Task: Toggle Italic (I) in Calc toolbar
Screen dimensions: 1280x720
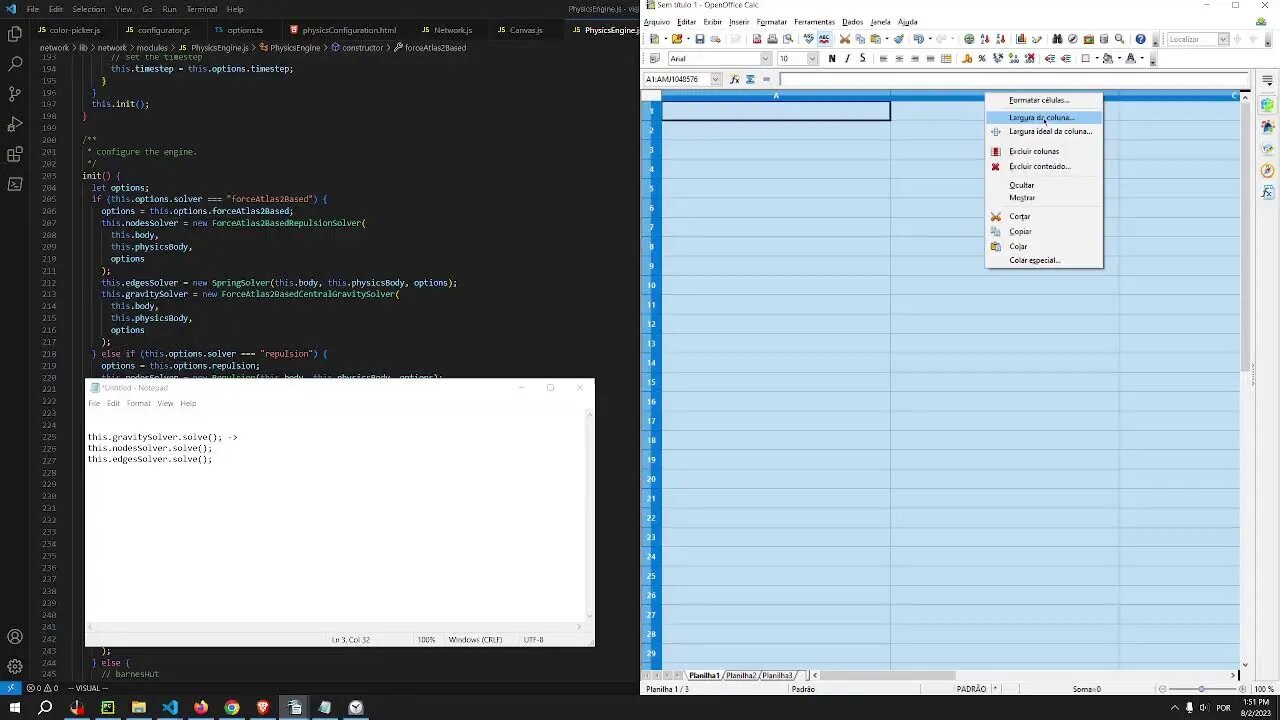Action: click(x=847, y=58)
